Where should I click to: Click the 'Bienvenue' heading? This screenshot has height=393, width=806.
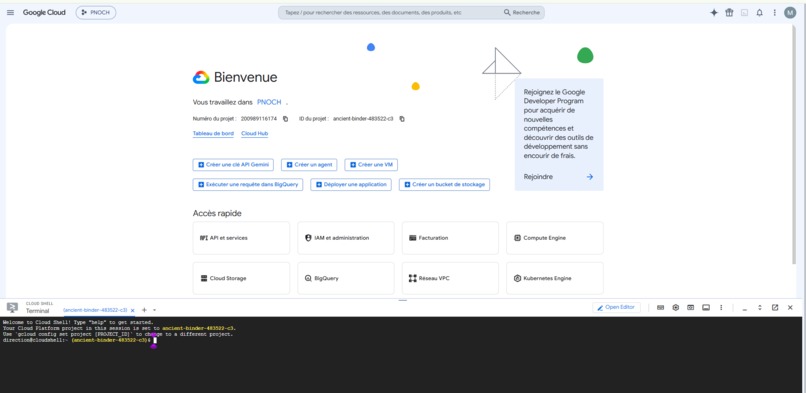(x=245, y=78)
